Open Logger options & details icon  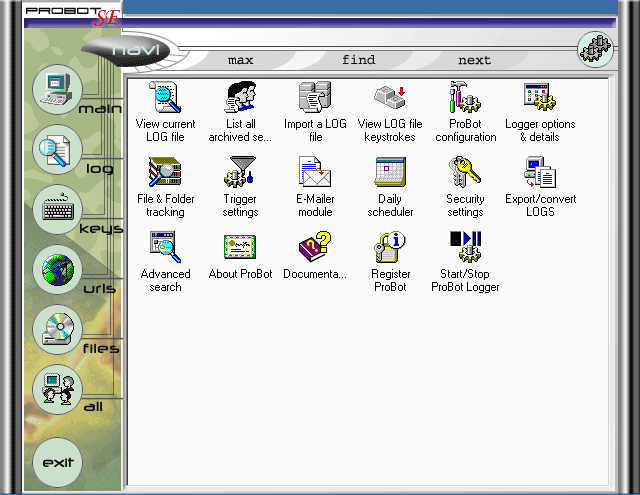(x=540, y=97)
